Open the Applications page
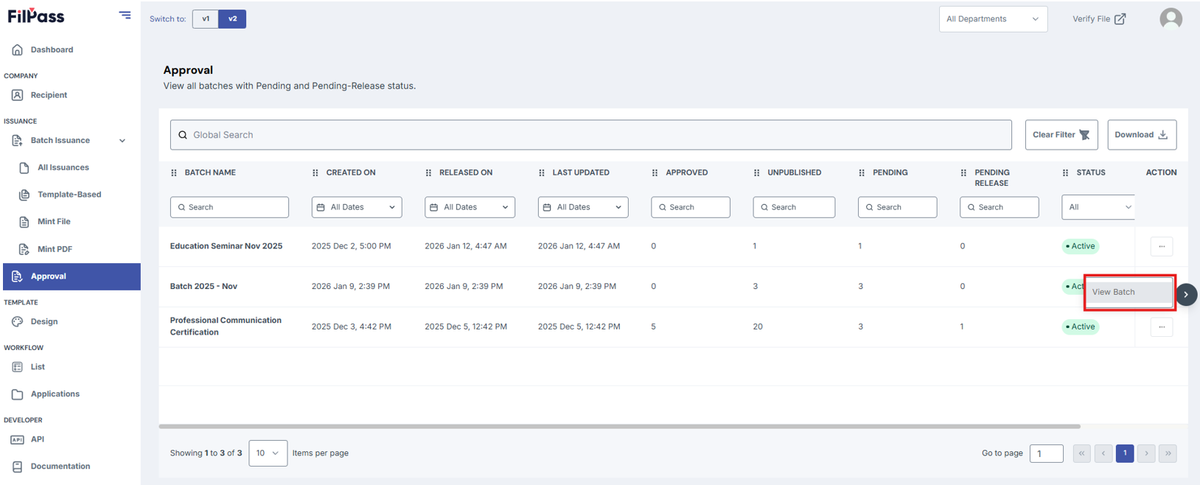 click(x=55, y=394)
